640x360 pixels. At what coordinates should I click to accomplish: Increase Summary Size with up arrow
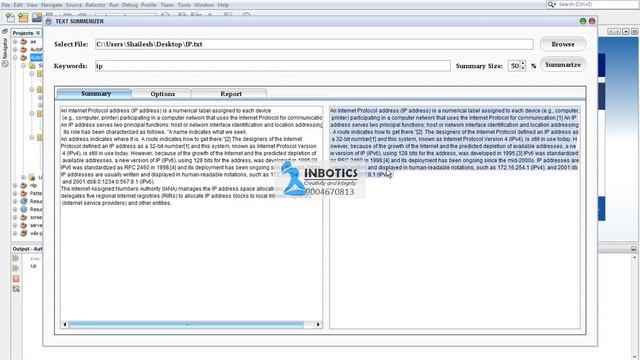pos(523,63)
